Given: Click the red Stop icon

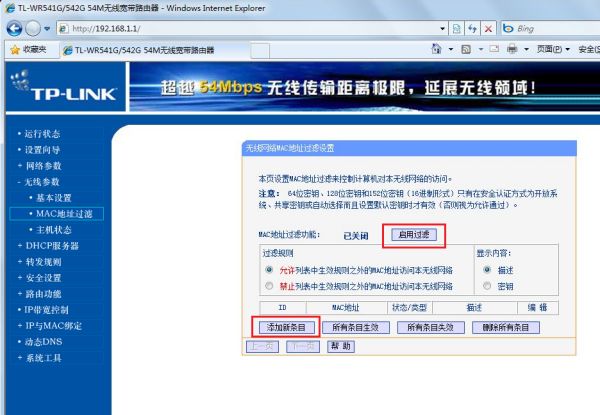Looking at the screenshot, I should pos(488,29).
